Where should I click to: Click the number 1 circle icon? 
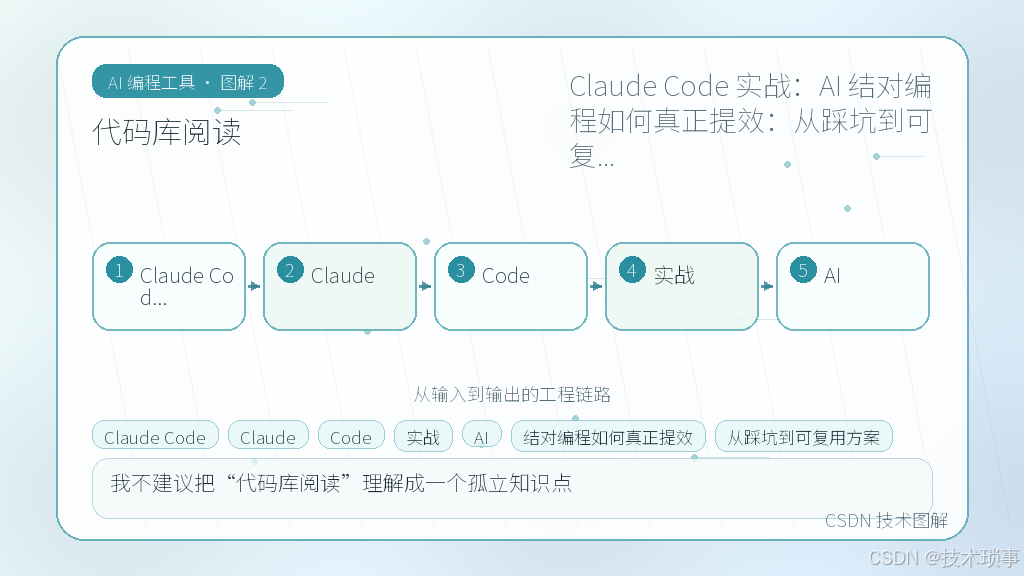point(120,270)
